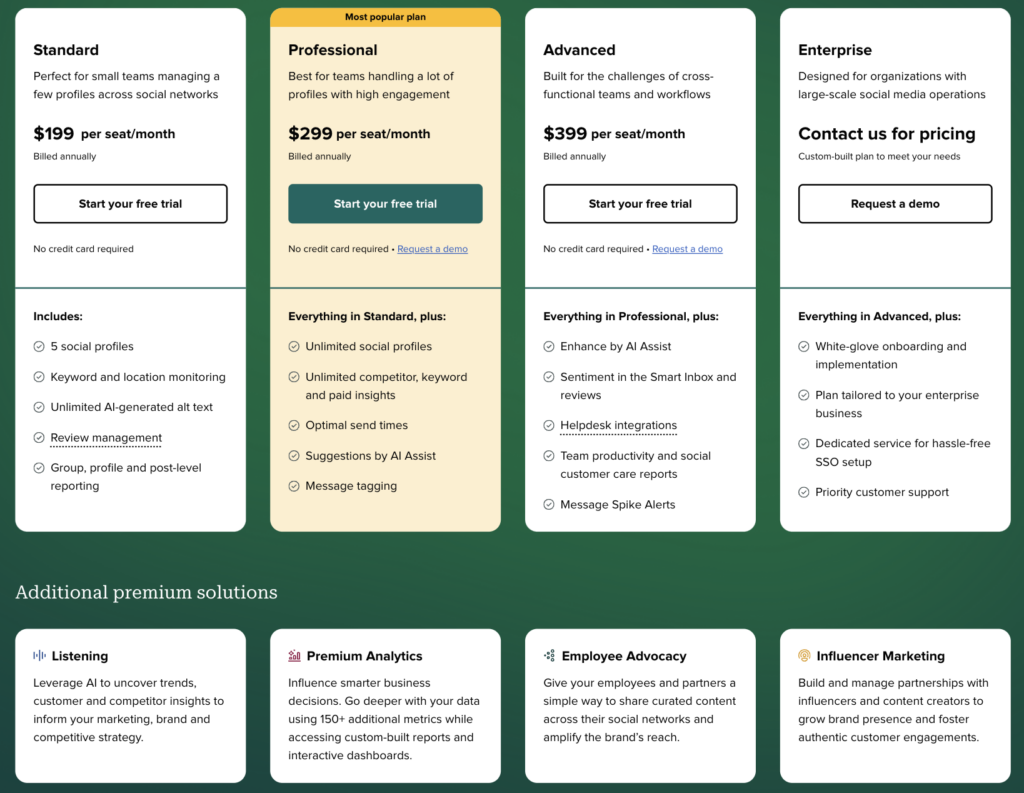Click checkmark beside Priority customer support
Screen dimensions: 1024x793
[x=804, y=492]
